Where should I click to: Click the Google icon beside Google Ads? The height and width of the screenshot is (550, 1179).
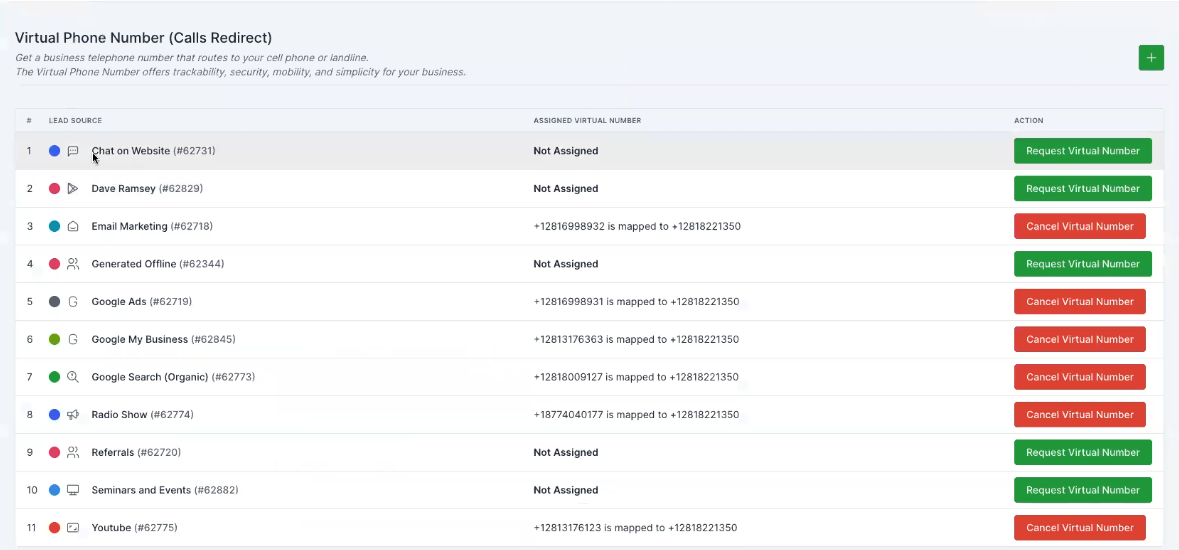[x=73, y=302]
